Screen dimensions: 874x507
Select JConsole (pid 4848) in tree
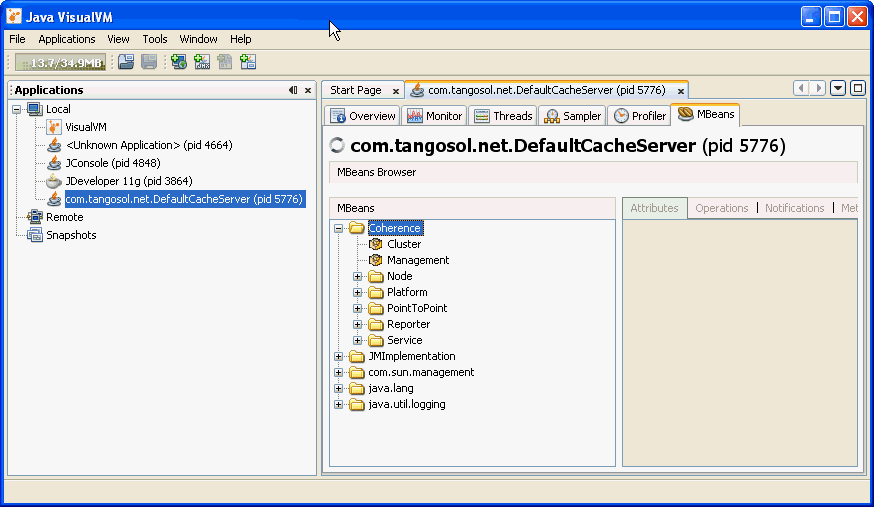point(113,163)
